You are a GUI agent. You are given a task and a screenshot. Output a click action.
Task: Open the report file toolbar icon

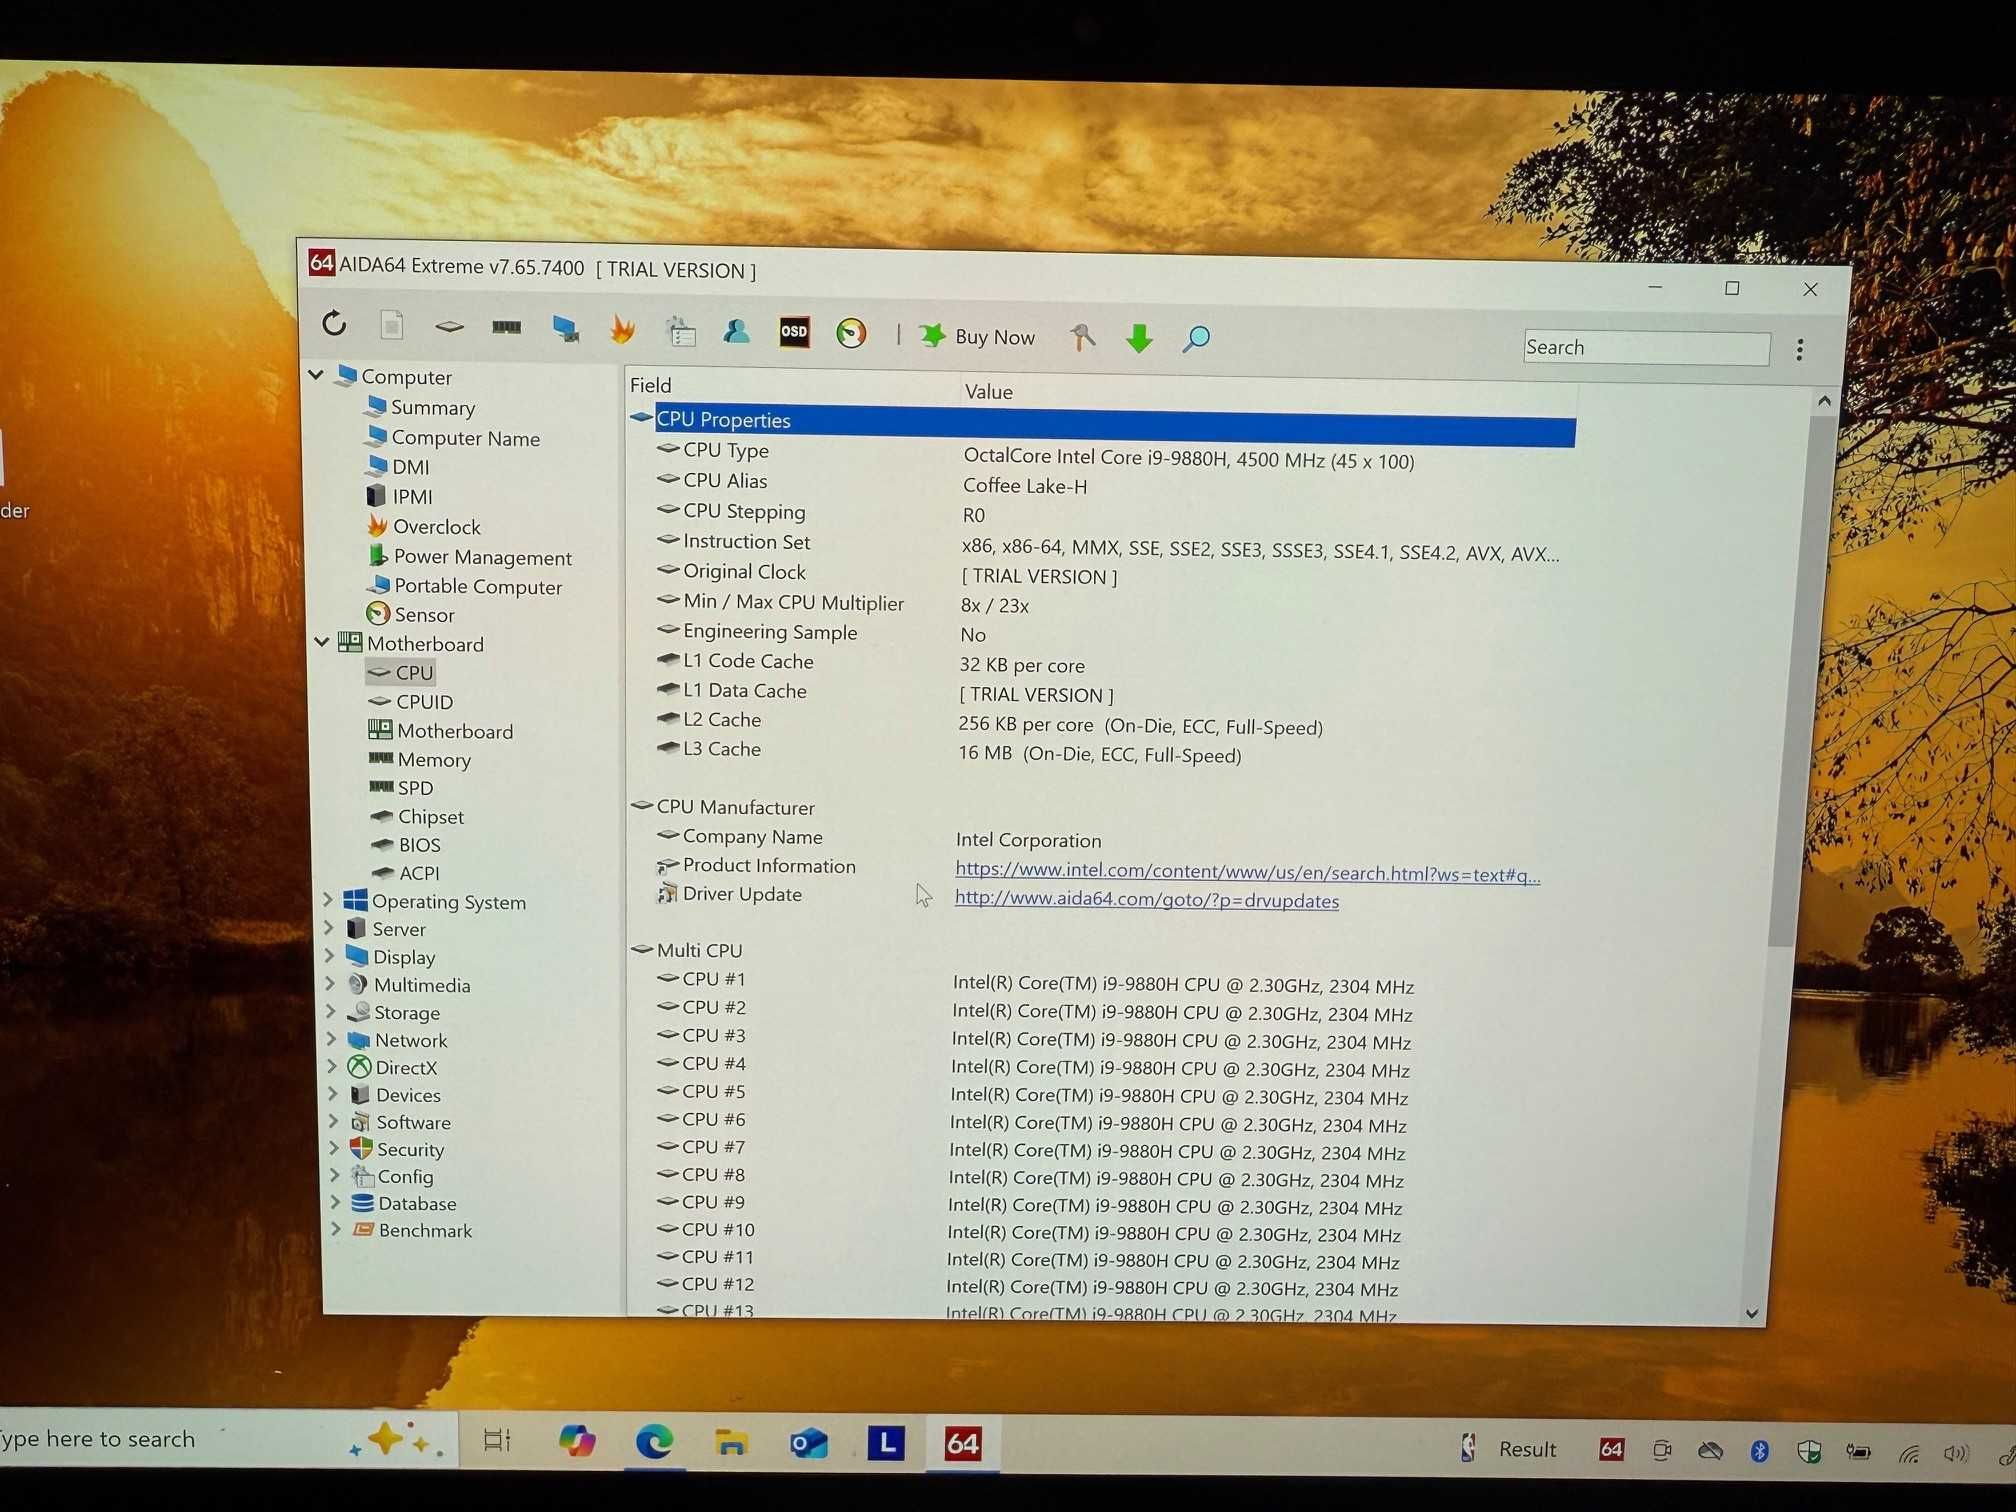[x=392, y=325]
